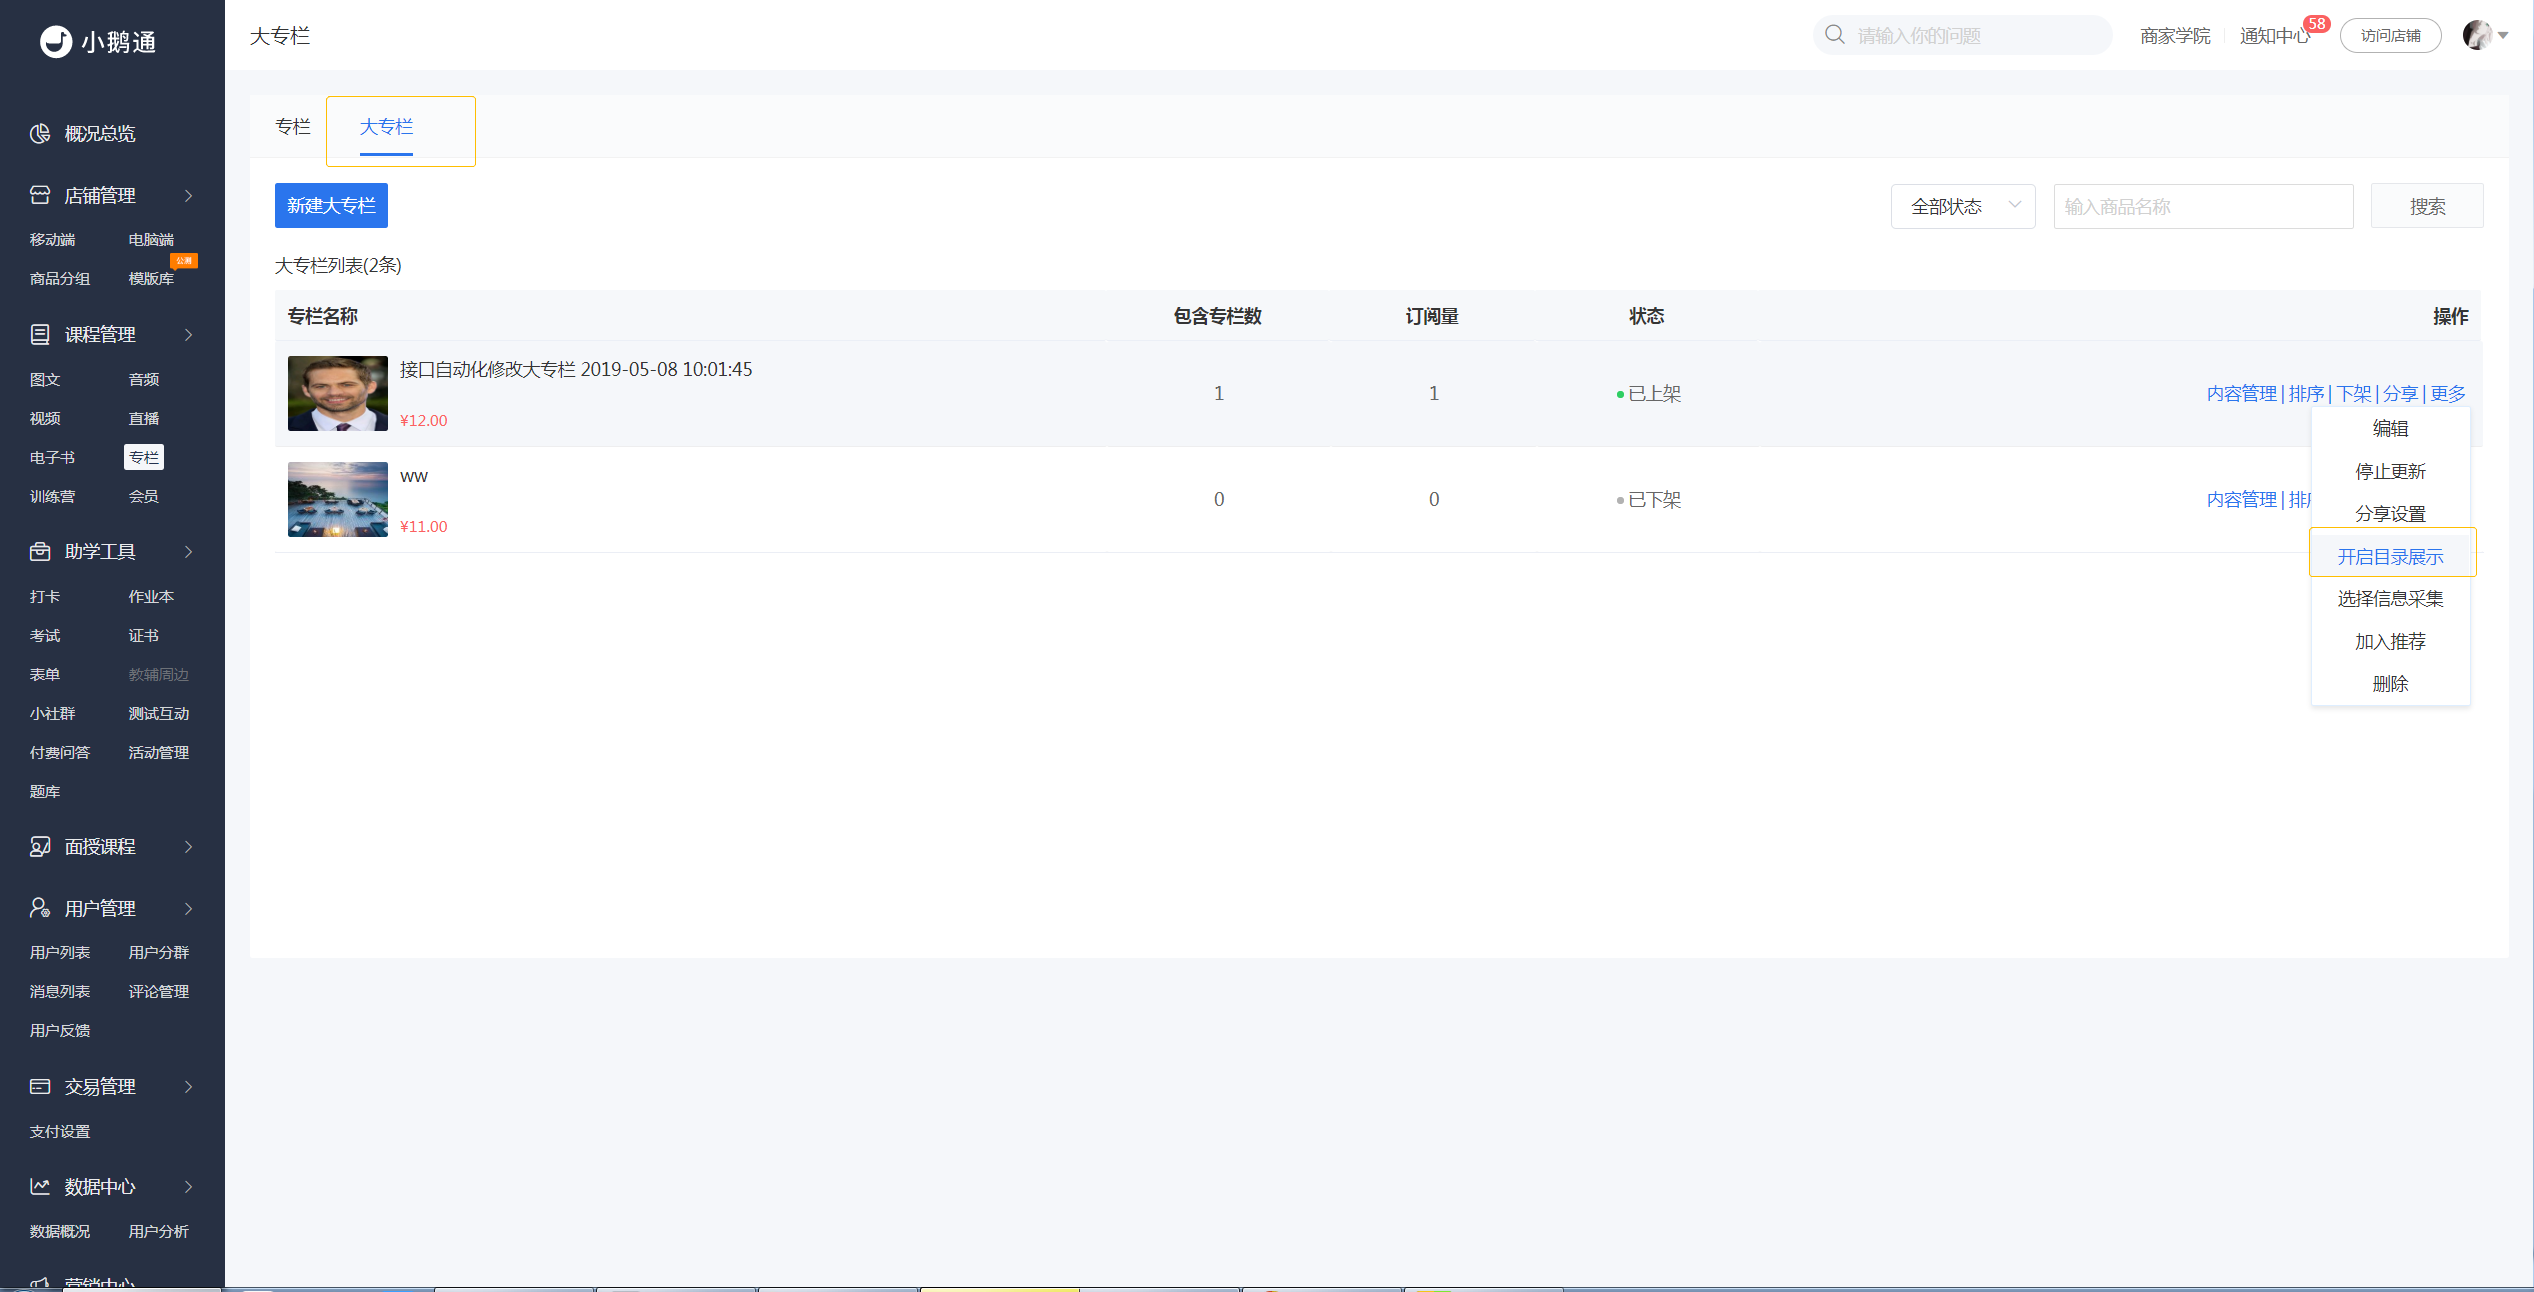The height and width of the screenshot is (1292, 2534).
Task: Click the 新建大专栏 button
Action: [331, 206]
